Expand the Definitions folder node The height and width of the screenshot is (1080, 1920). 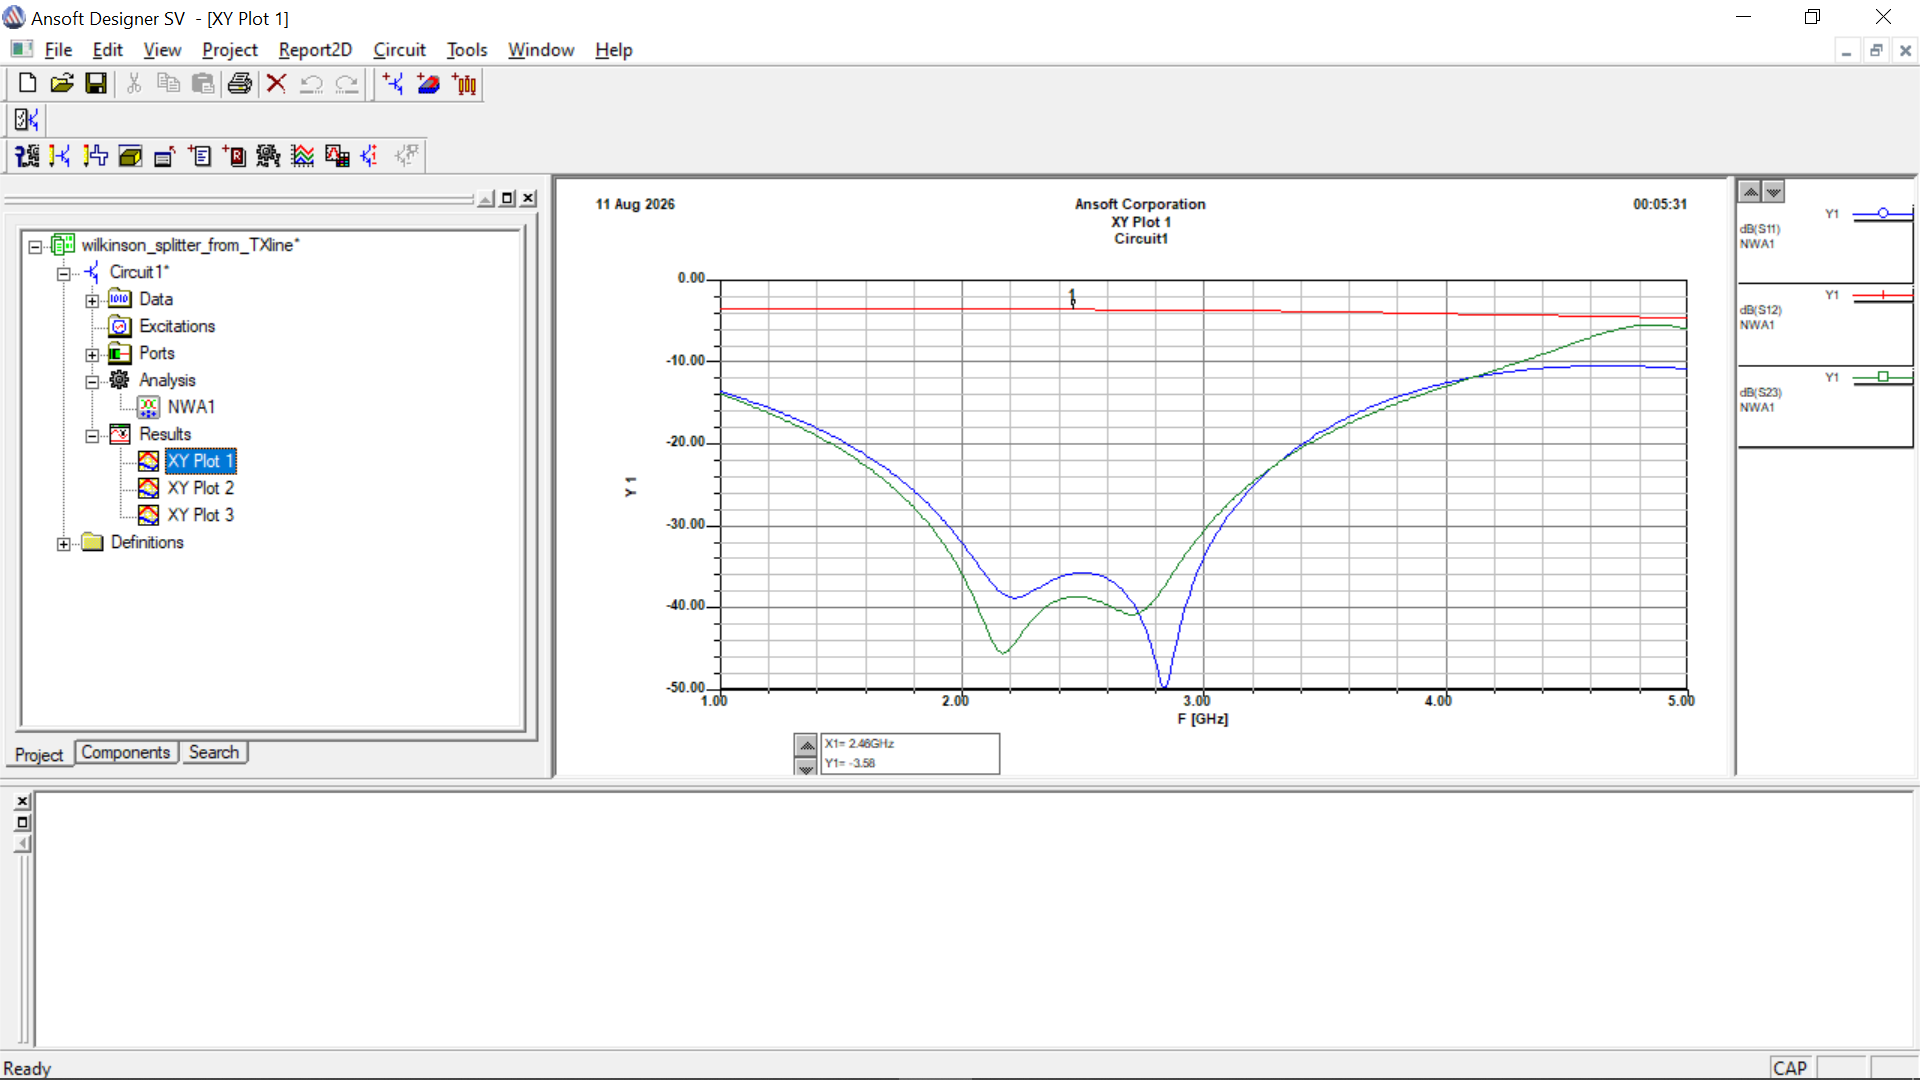click(x=64, y=543)
